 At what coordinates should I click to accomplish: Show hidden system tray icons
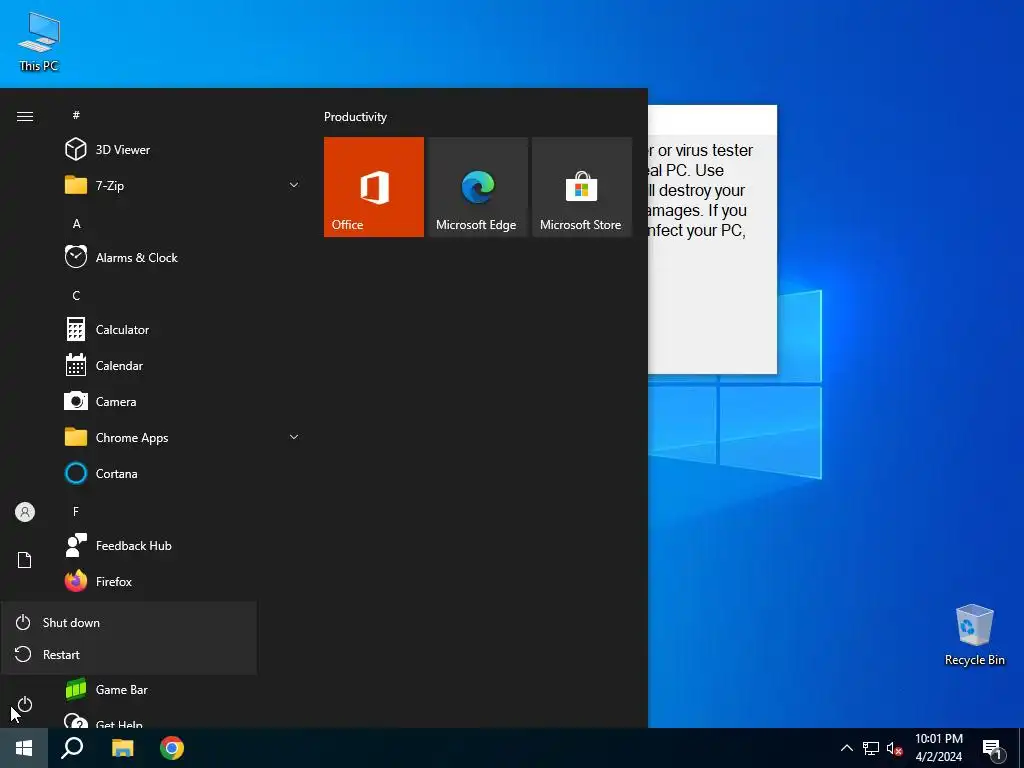(x=846, y=748)
